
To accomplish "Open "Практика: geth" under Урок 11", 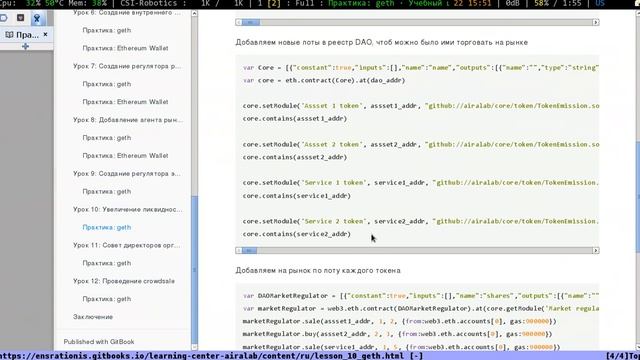I will (x=107, y=263).
